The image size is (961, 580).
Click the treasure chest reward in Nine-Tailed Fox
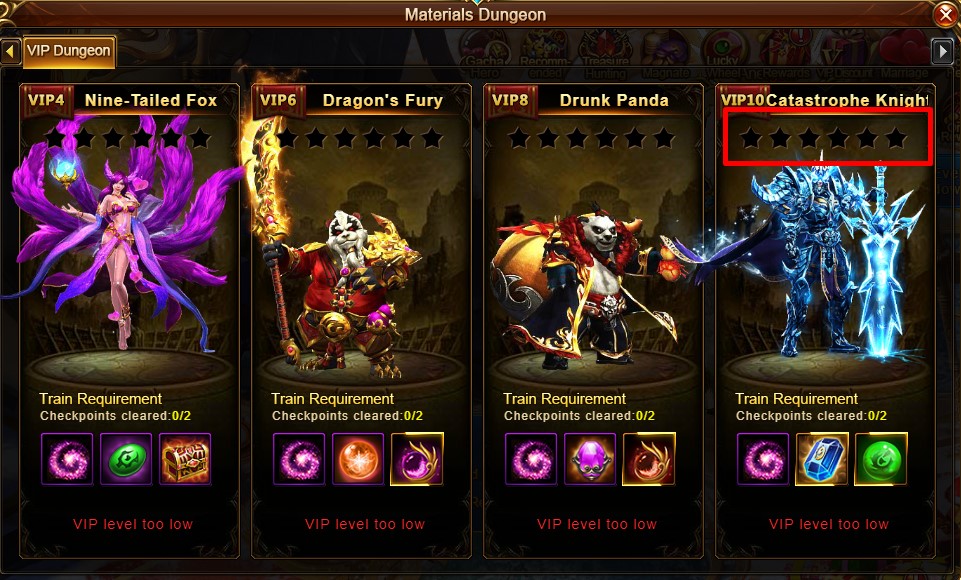pos(185,459)
